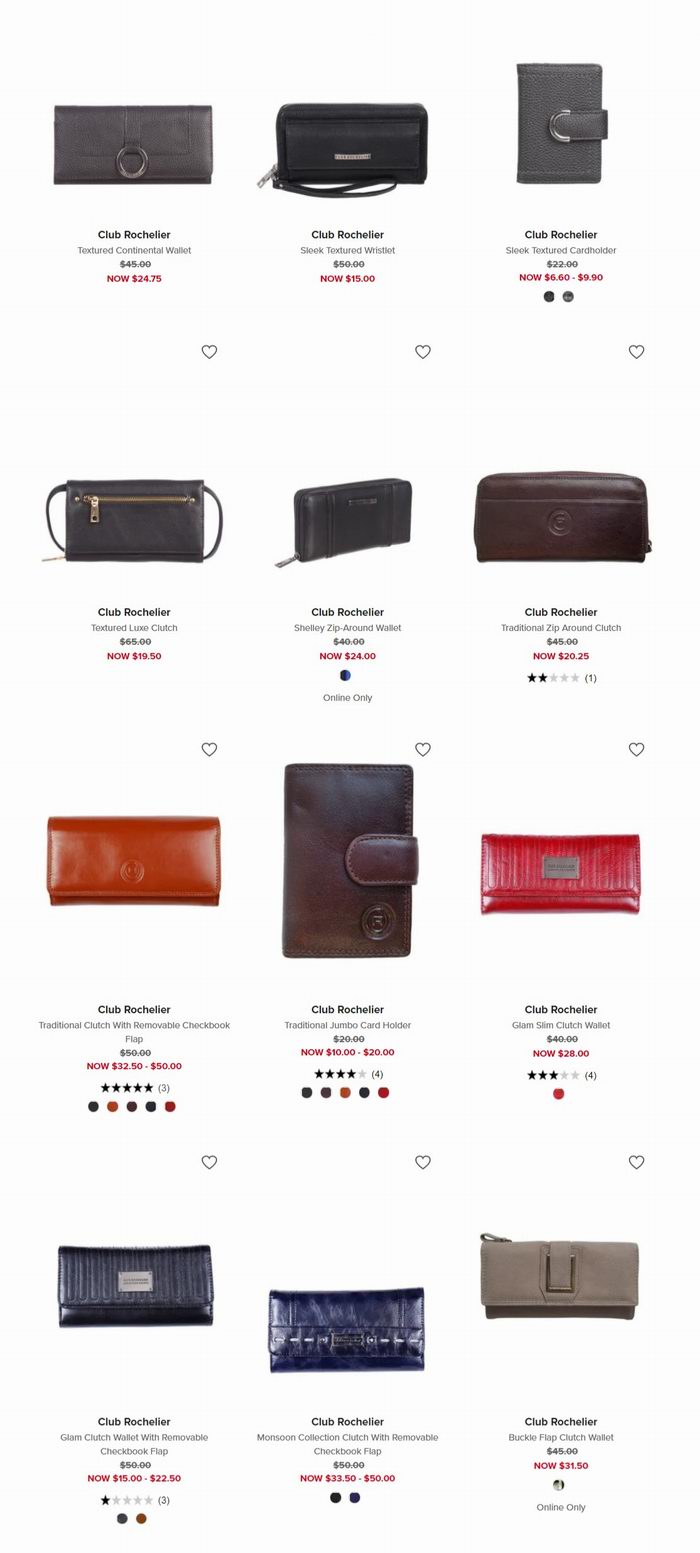Heart the red Glam Slim Clutch Wallet
Screen dimensions: 700x1553
pos(636,749)
